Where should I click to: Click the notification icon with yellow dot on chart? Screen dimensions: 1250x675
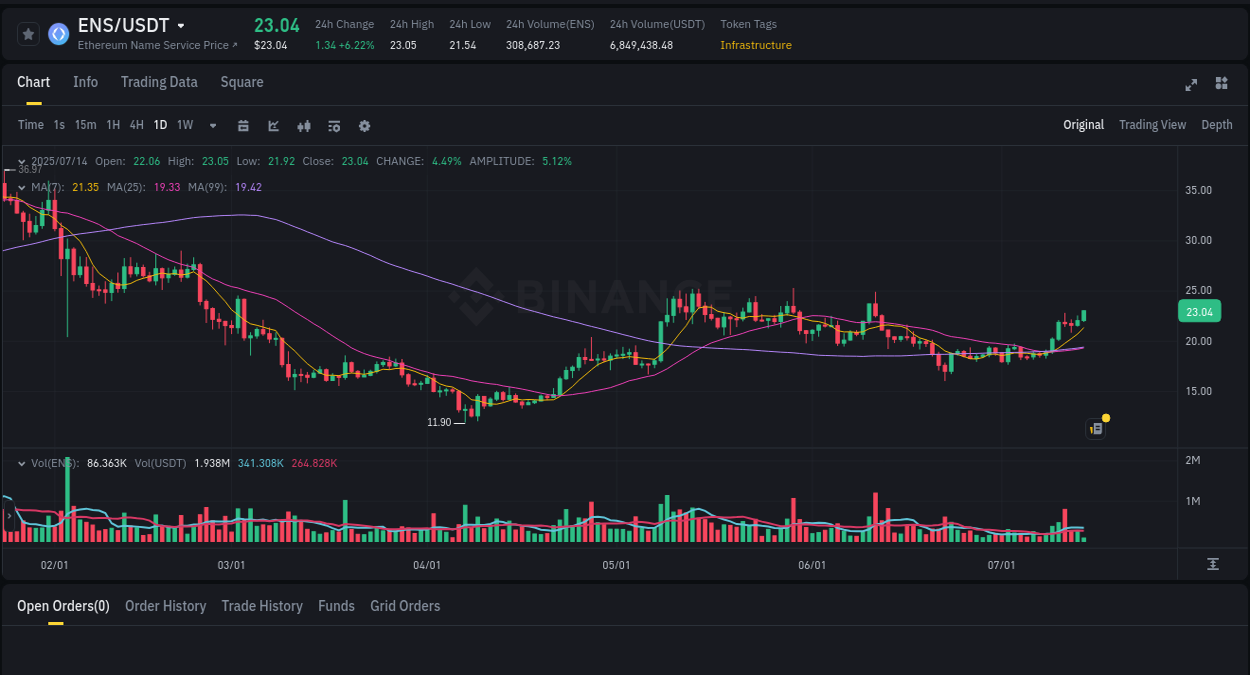point(1095,428)
